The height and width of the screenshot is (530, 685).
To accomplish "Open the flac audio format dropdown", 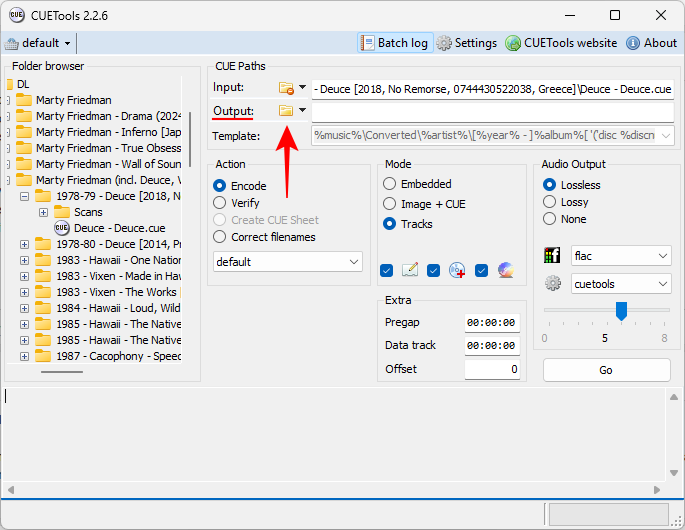I will pos(620,256).
